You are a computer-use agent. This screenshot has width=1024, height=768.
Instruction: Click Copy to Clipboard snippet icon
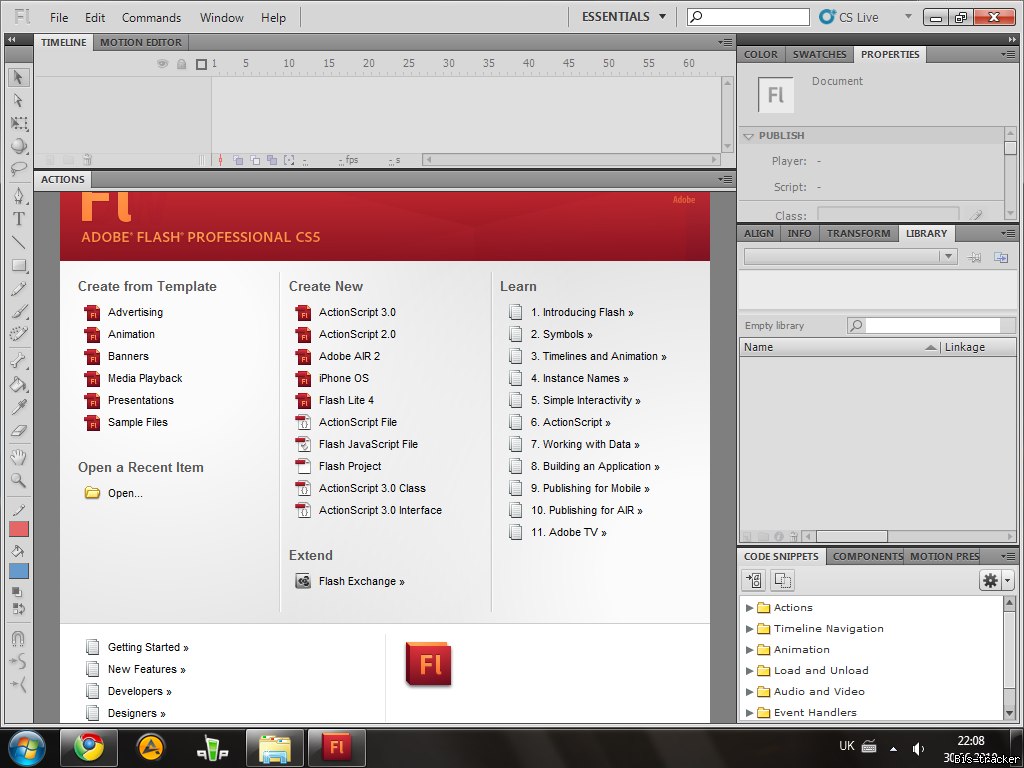(x=782, y=580)
